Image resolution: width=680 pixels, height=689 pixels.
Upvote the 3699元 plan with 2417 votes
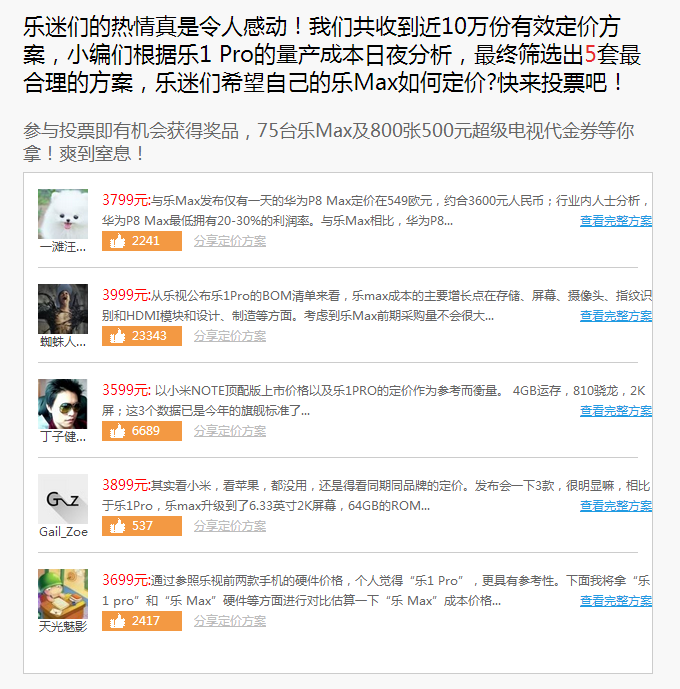[141, 621]
